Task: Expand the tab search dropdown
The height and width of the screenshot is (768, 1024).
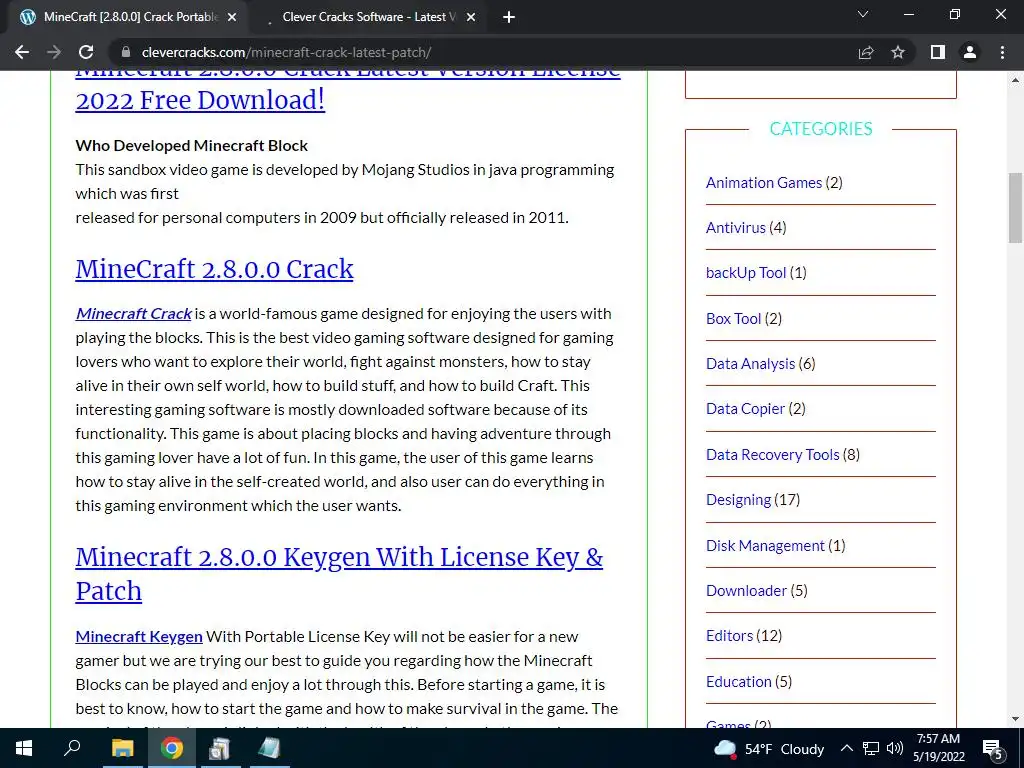Action: point(863,14)
